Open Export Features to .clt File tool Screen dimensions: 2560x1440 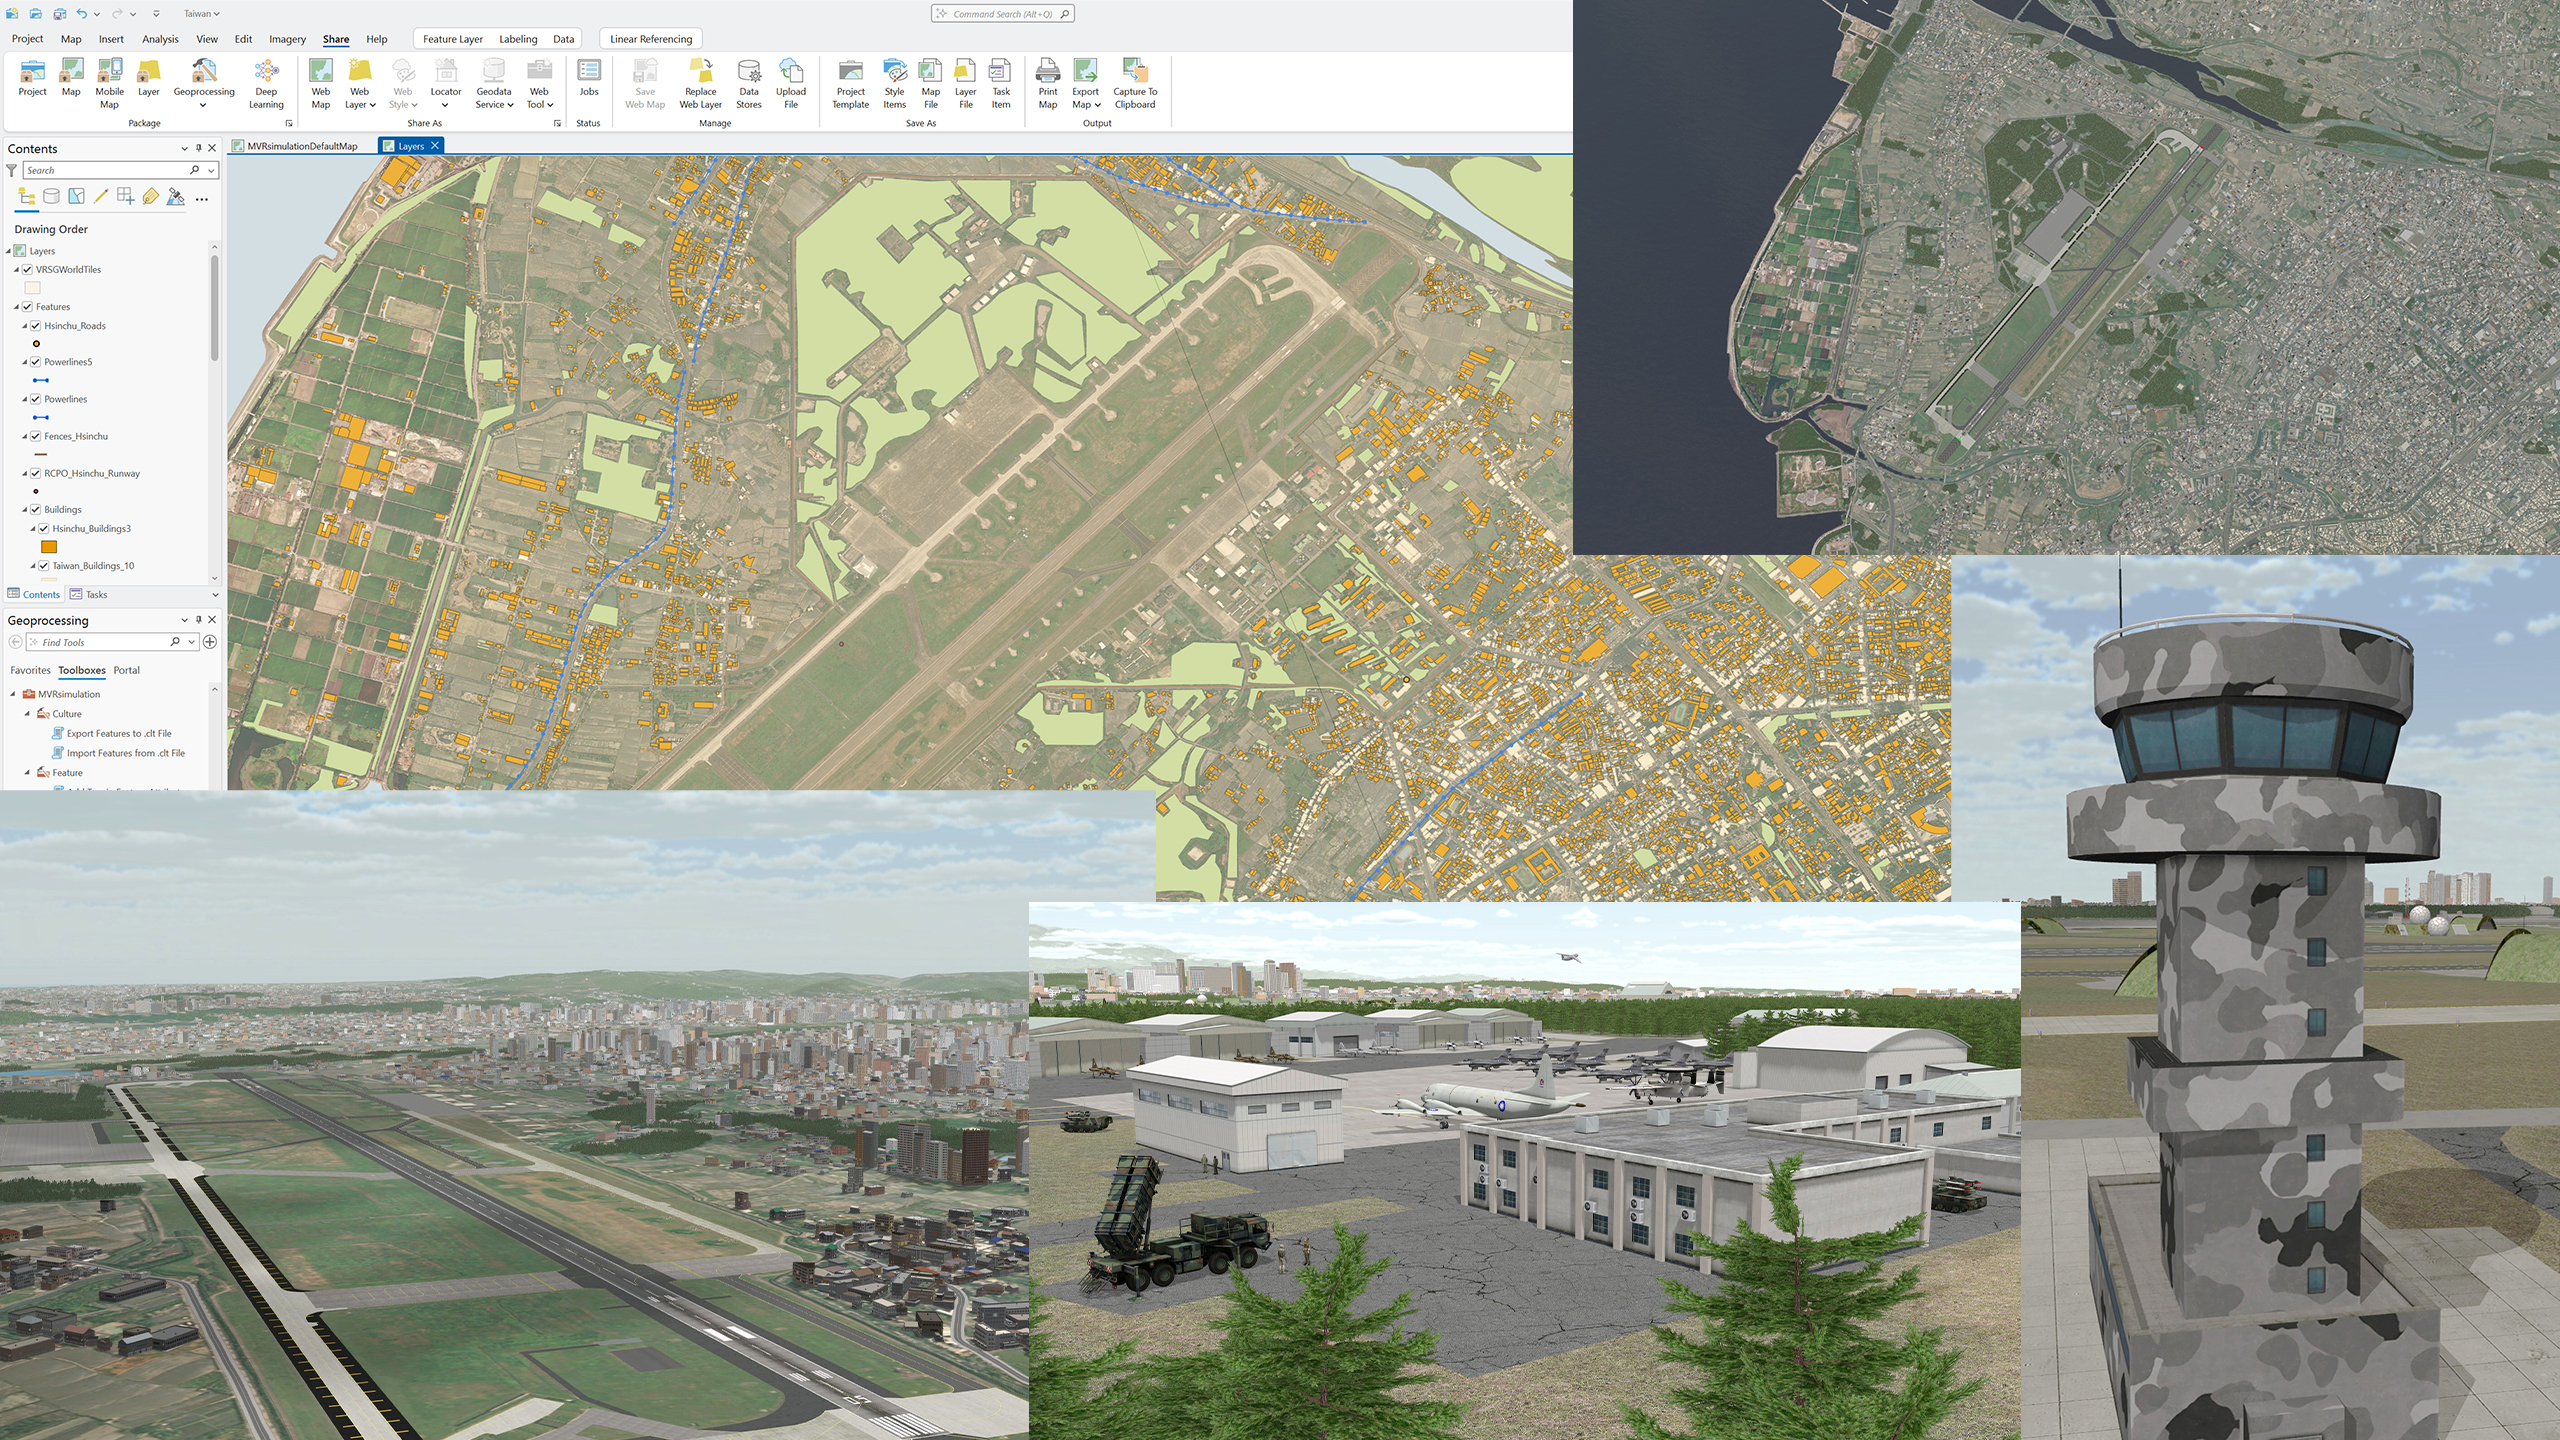click(x=119, y=734)
